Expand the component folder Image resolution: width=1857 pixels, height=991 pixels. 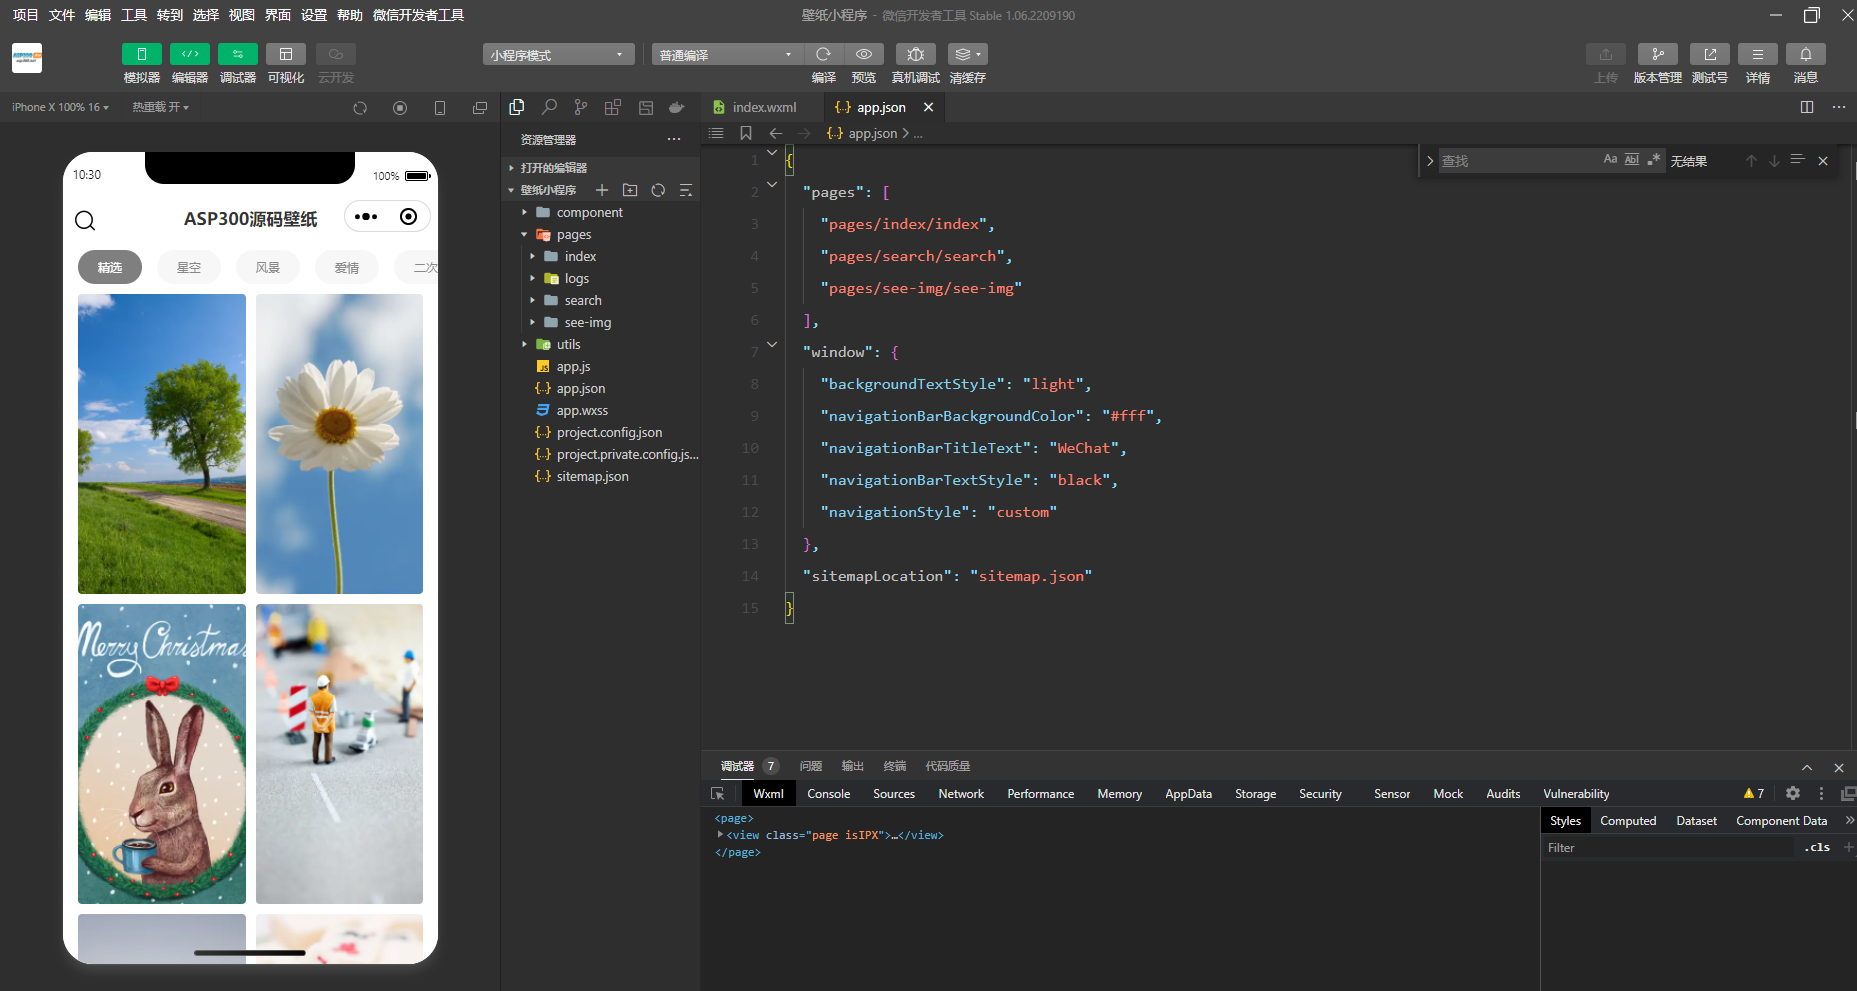coord(589,212)
